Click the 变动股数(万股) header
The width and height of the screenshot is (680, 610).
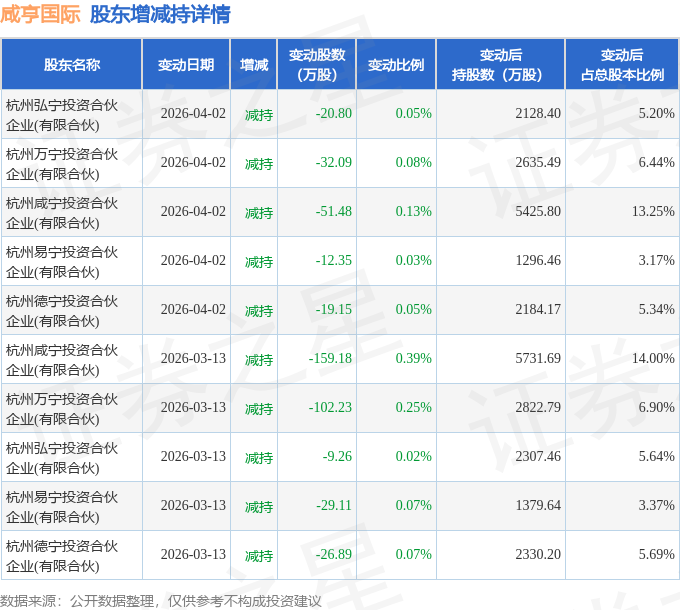pos(317,65)
